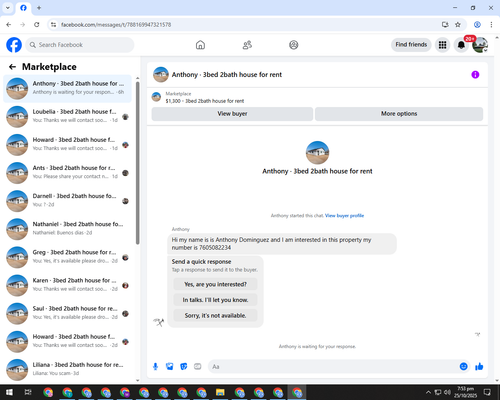This screenshot has height=400, width=500.
Task: Go back in the browser
Action: pyautogui.click(x=9, y=25)
